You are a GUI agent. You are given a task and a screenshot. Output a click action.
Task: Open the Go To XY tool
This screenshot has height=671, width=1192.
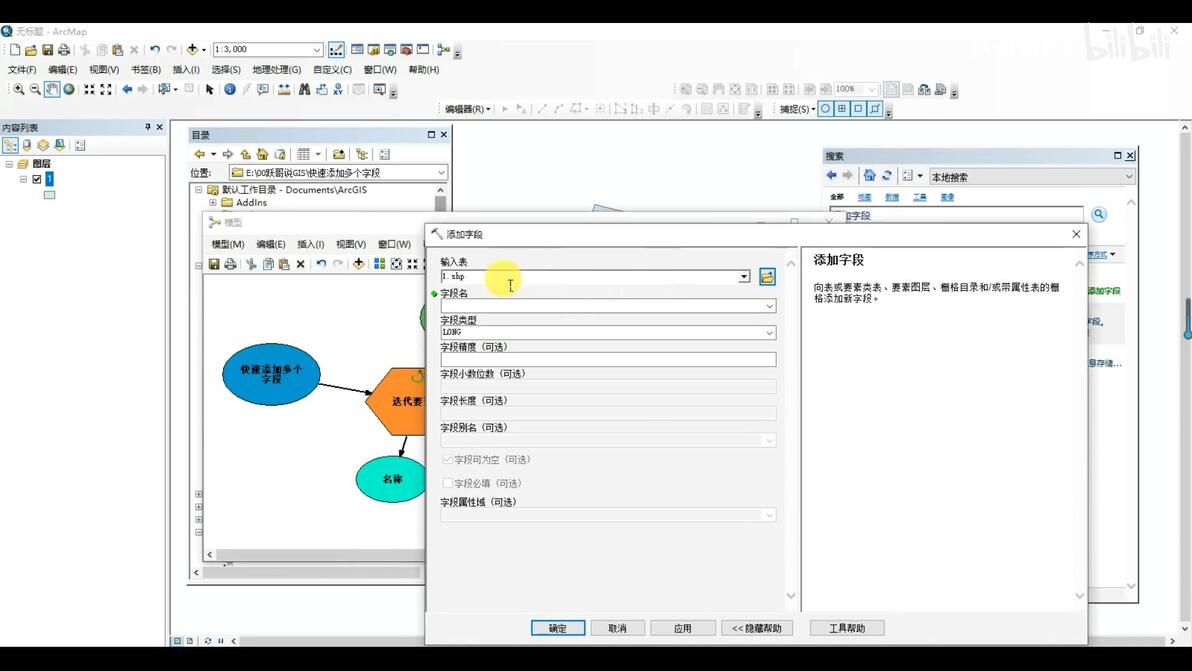338,89
